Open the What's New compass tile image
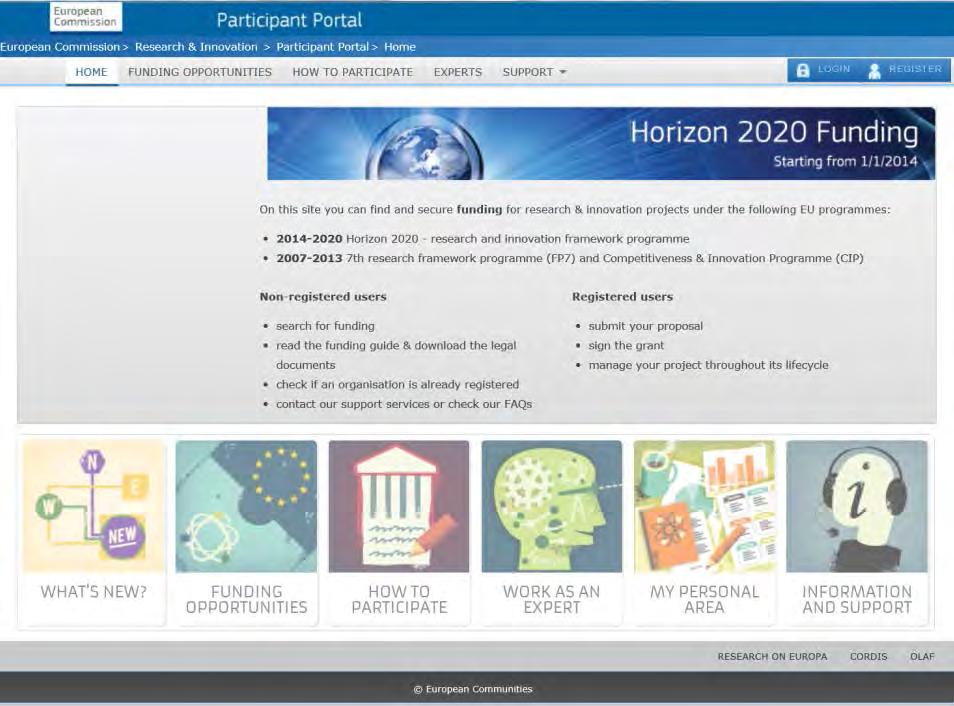Screen dimensions: 954x706 [x=94, y=506]
